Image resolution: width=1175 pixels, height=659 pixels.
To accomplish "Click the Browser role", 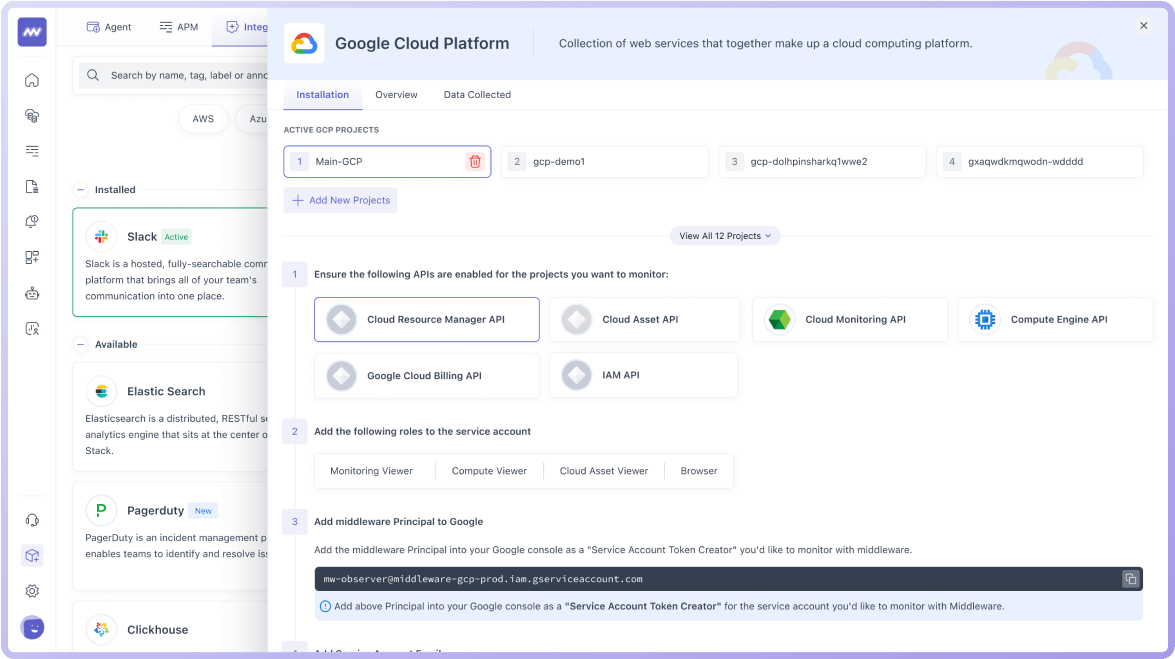I will click(699, 471).
